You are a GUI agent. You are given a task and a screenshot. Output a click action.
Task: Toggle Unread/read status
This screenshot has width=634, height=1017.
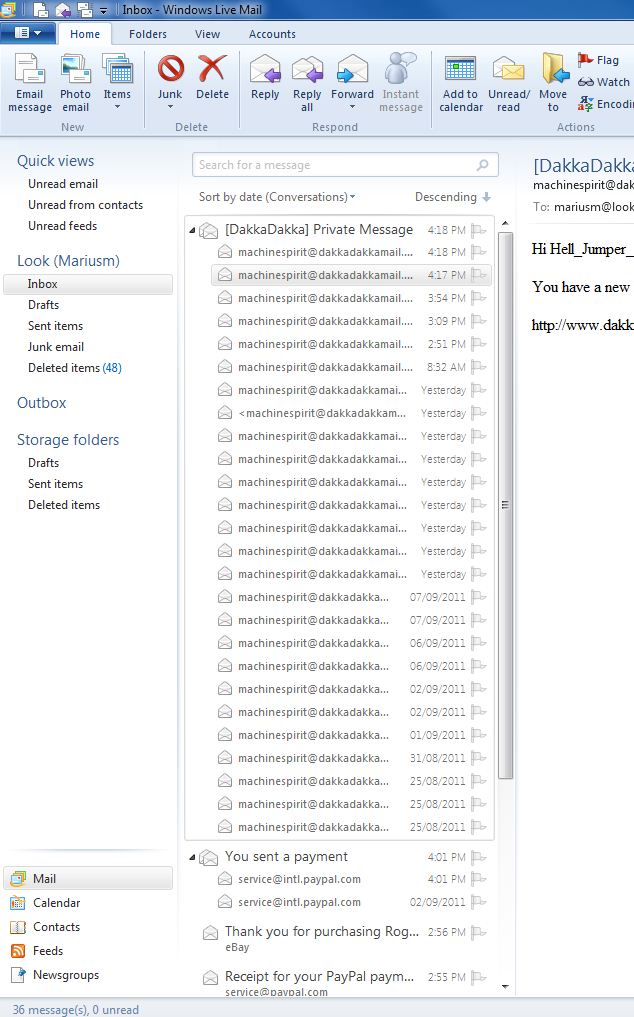(x=509, y=83)
